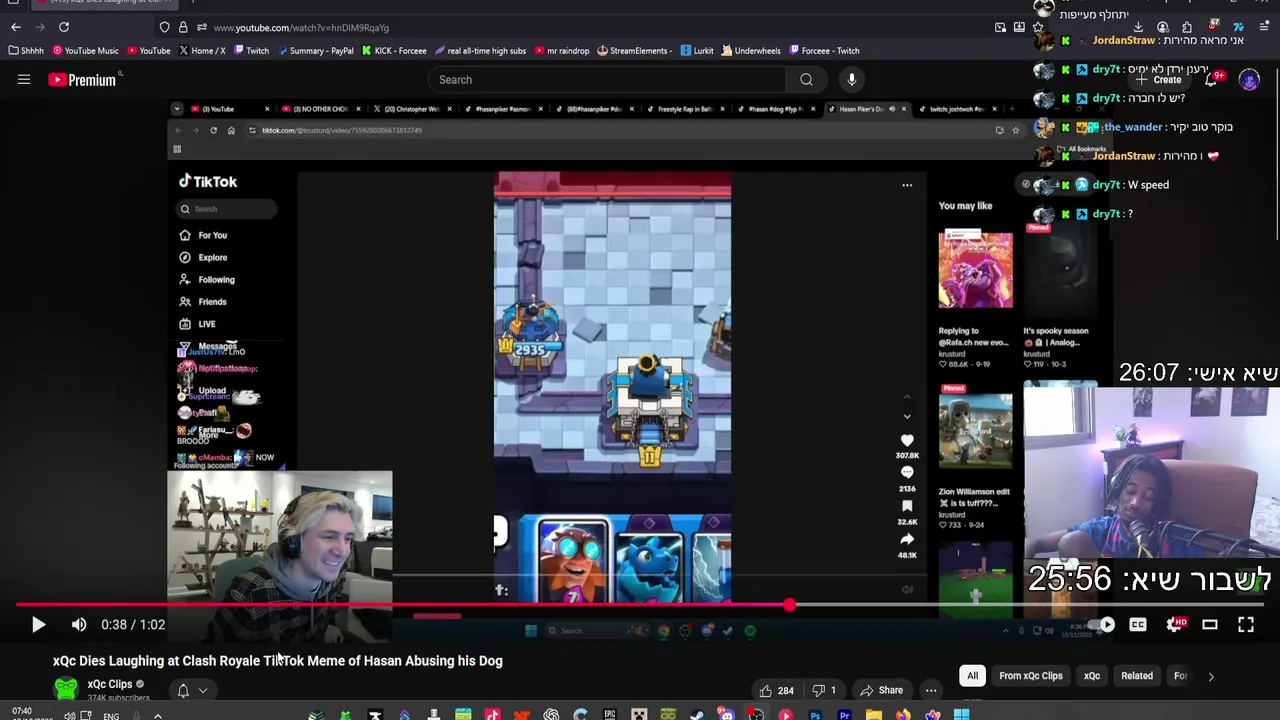Like the video with 284 likes
This screenshot has width=1280, height=720.
[x=776, y=691]
